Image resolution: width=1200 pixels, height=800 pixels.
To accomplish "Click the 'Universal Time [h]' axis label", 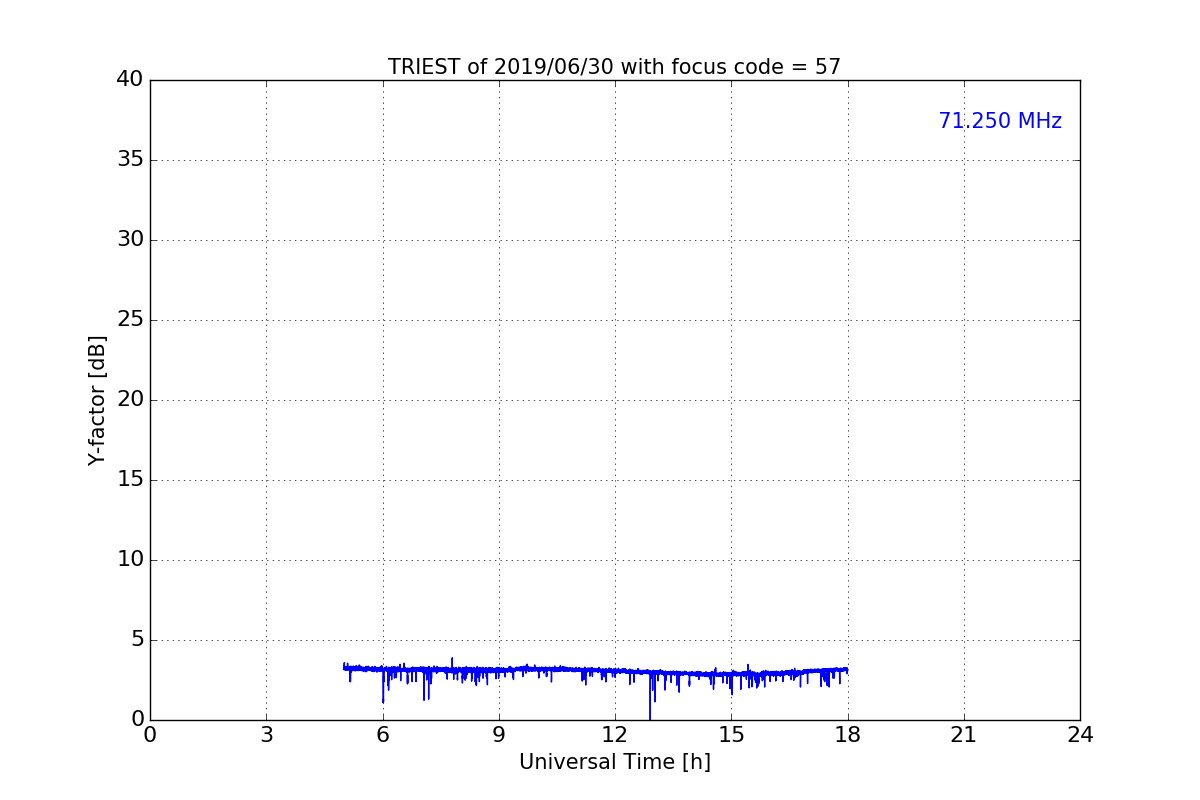I will click(614, 762).
